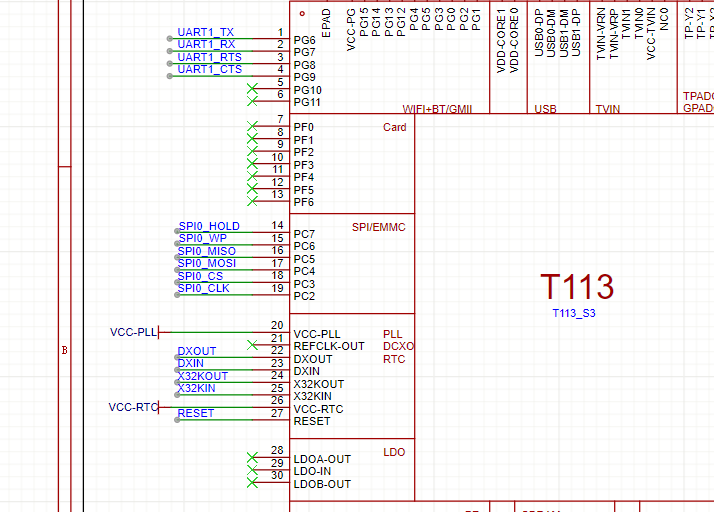Select the DXOUT net label
The image size is (714, 512).
(197, 351)
